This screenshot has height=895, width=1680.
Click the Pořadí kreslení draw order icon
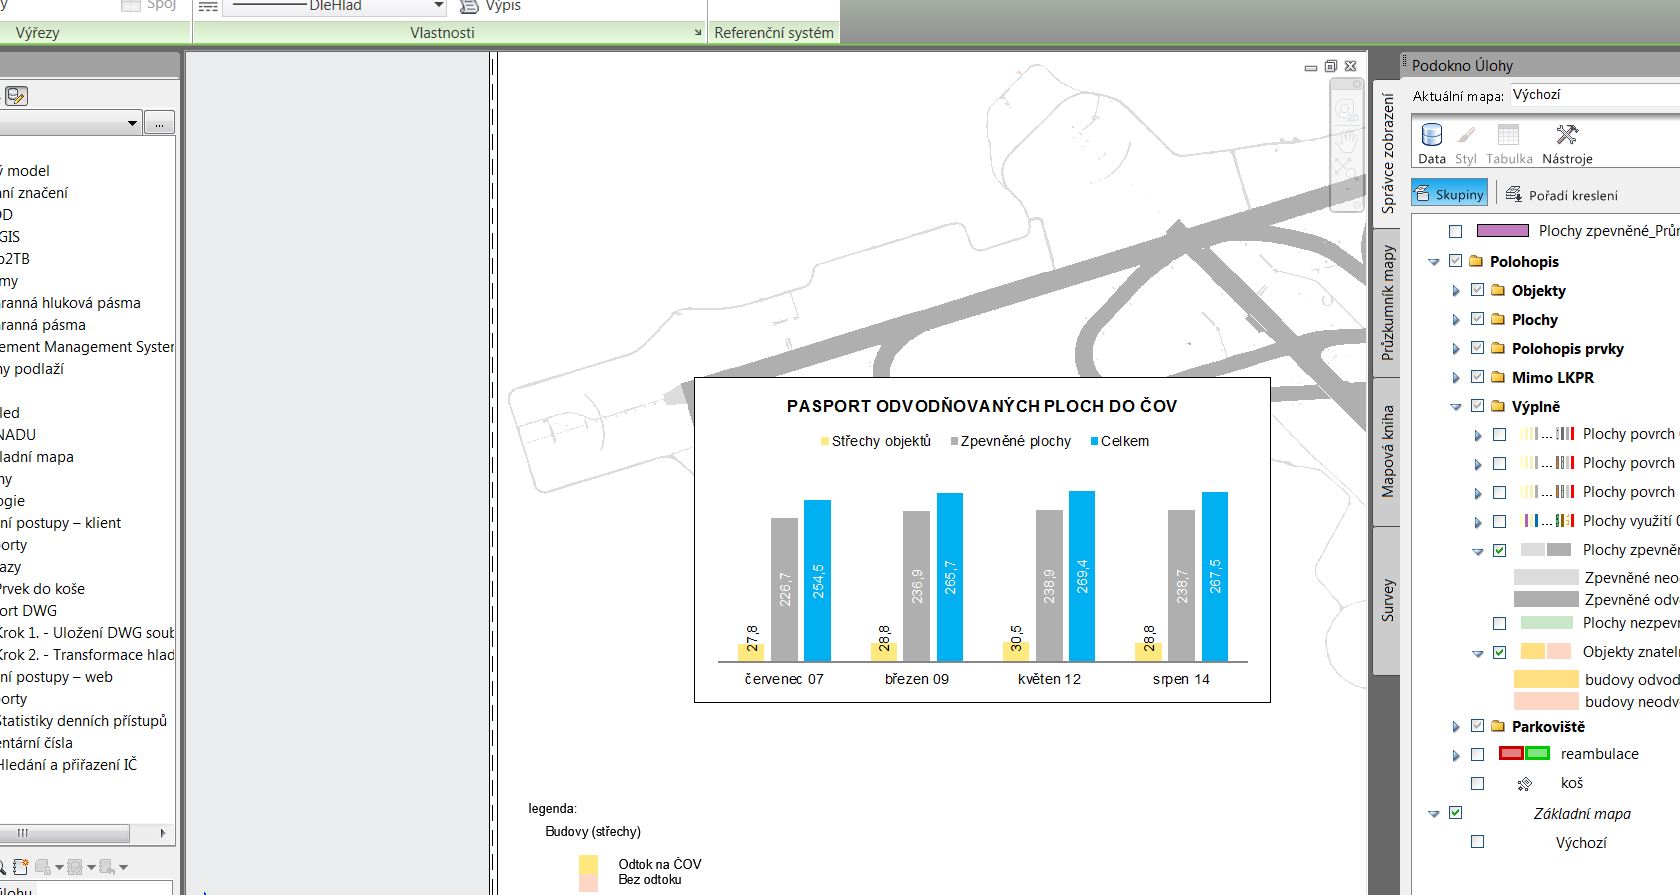tap(1514, 195)
